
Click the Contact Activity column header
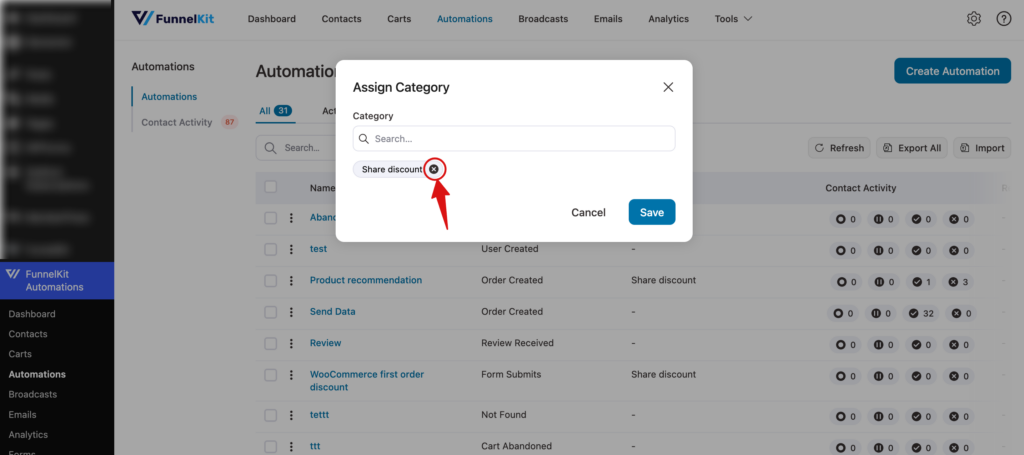(x=861, y=188)
